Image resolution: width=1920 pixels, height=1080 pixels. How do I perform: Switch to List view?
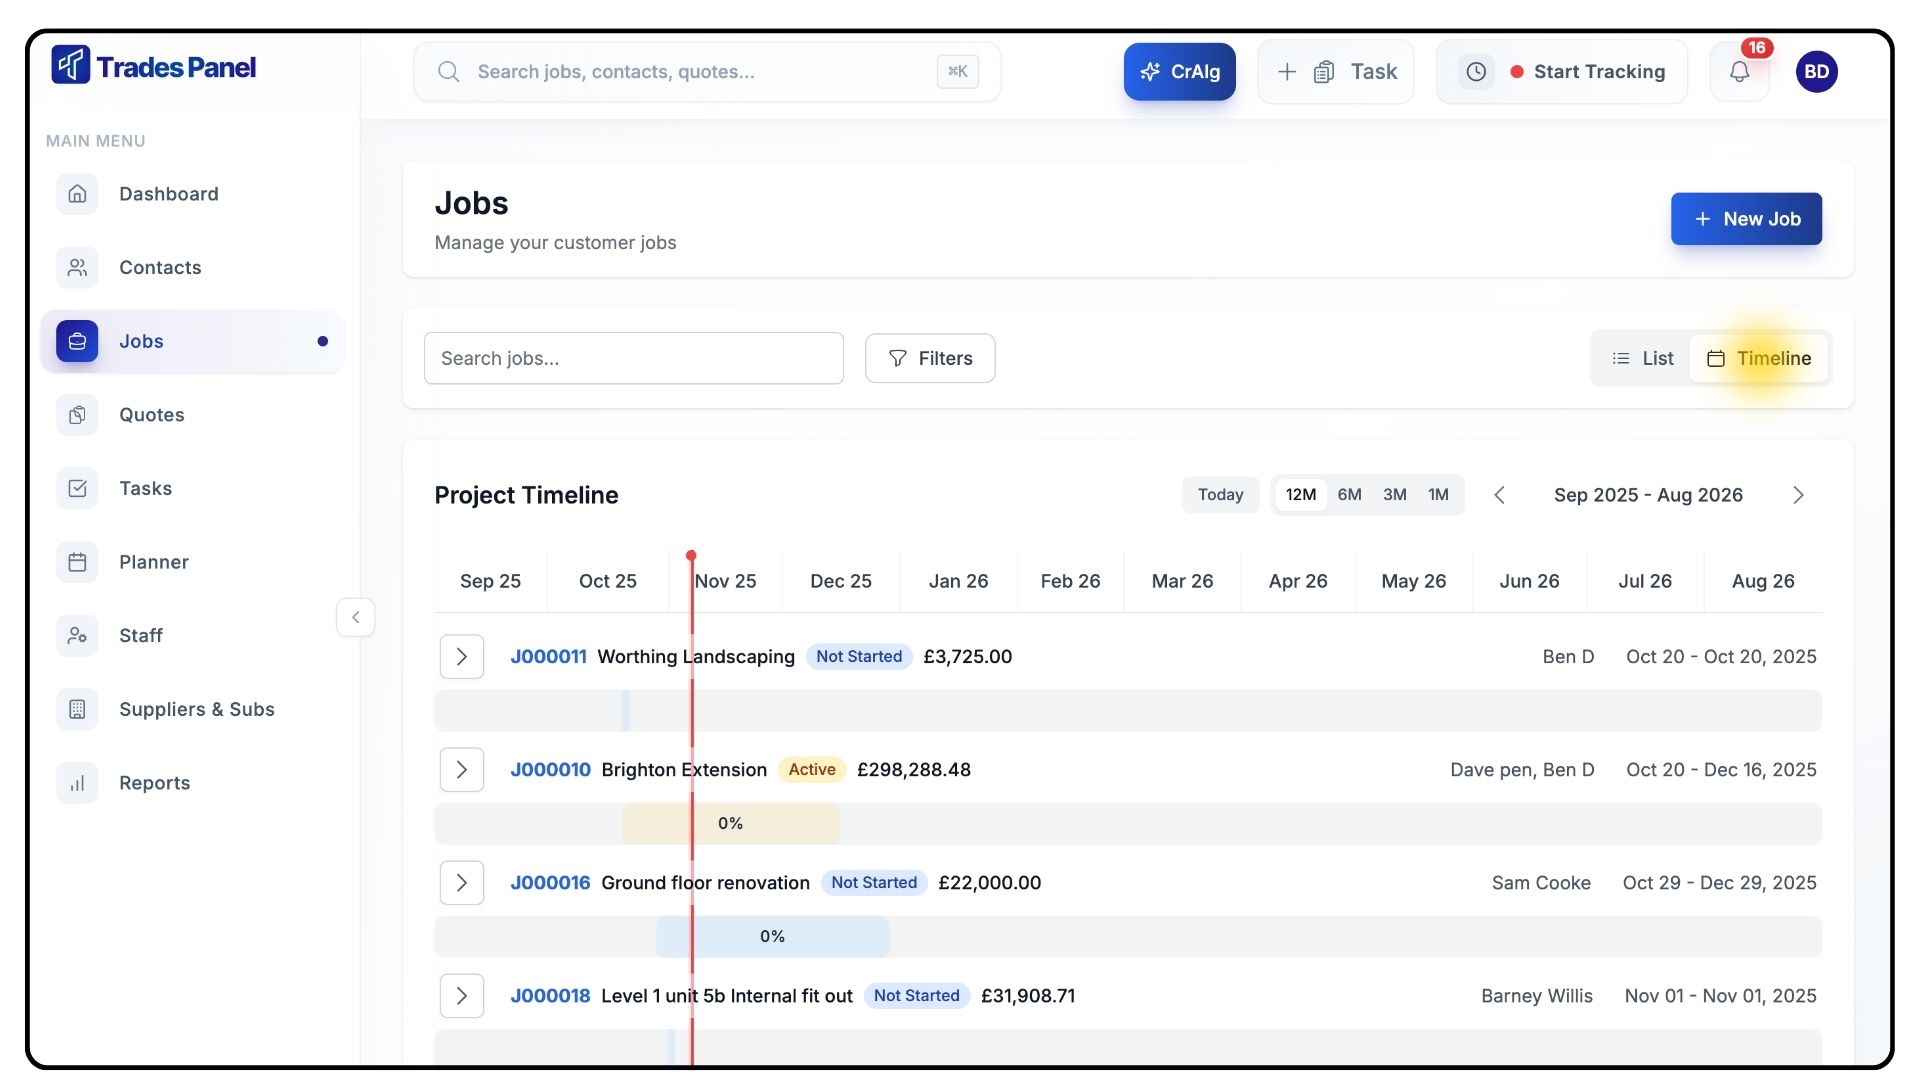click(x=1642, y=358)
